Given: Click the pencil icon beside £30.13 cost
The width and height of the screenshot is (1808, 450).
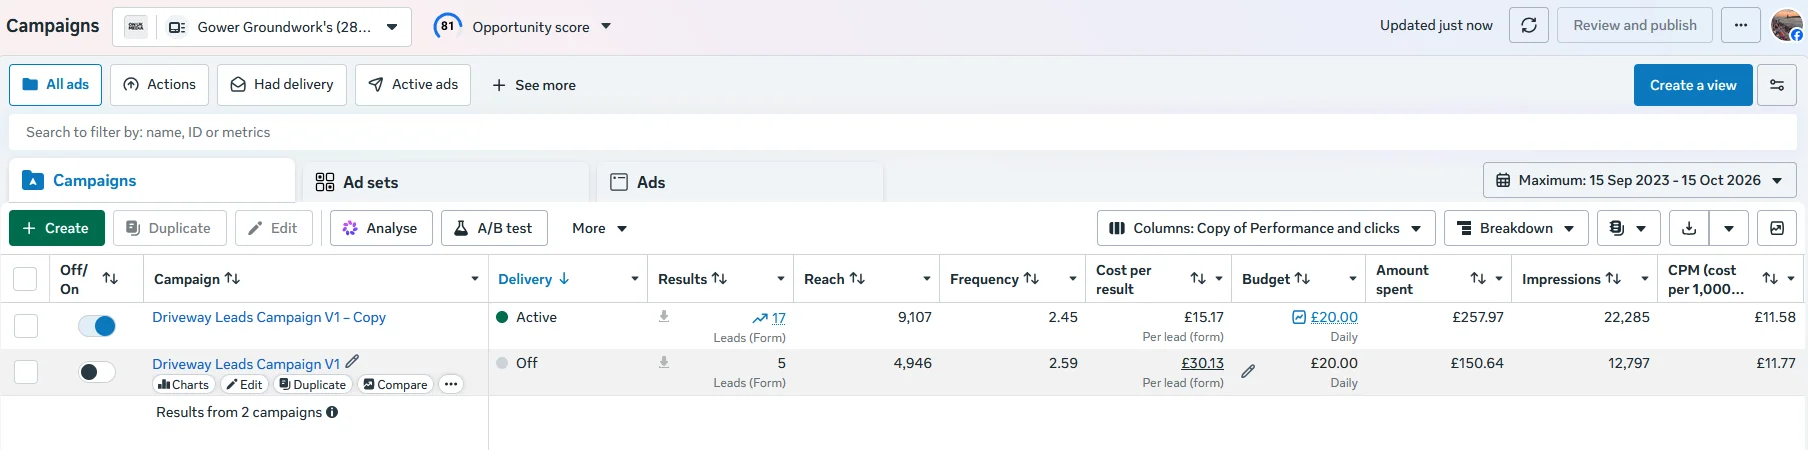Looking at the screenshot, I should (x=1248, y=371).
